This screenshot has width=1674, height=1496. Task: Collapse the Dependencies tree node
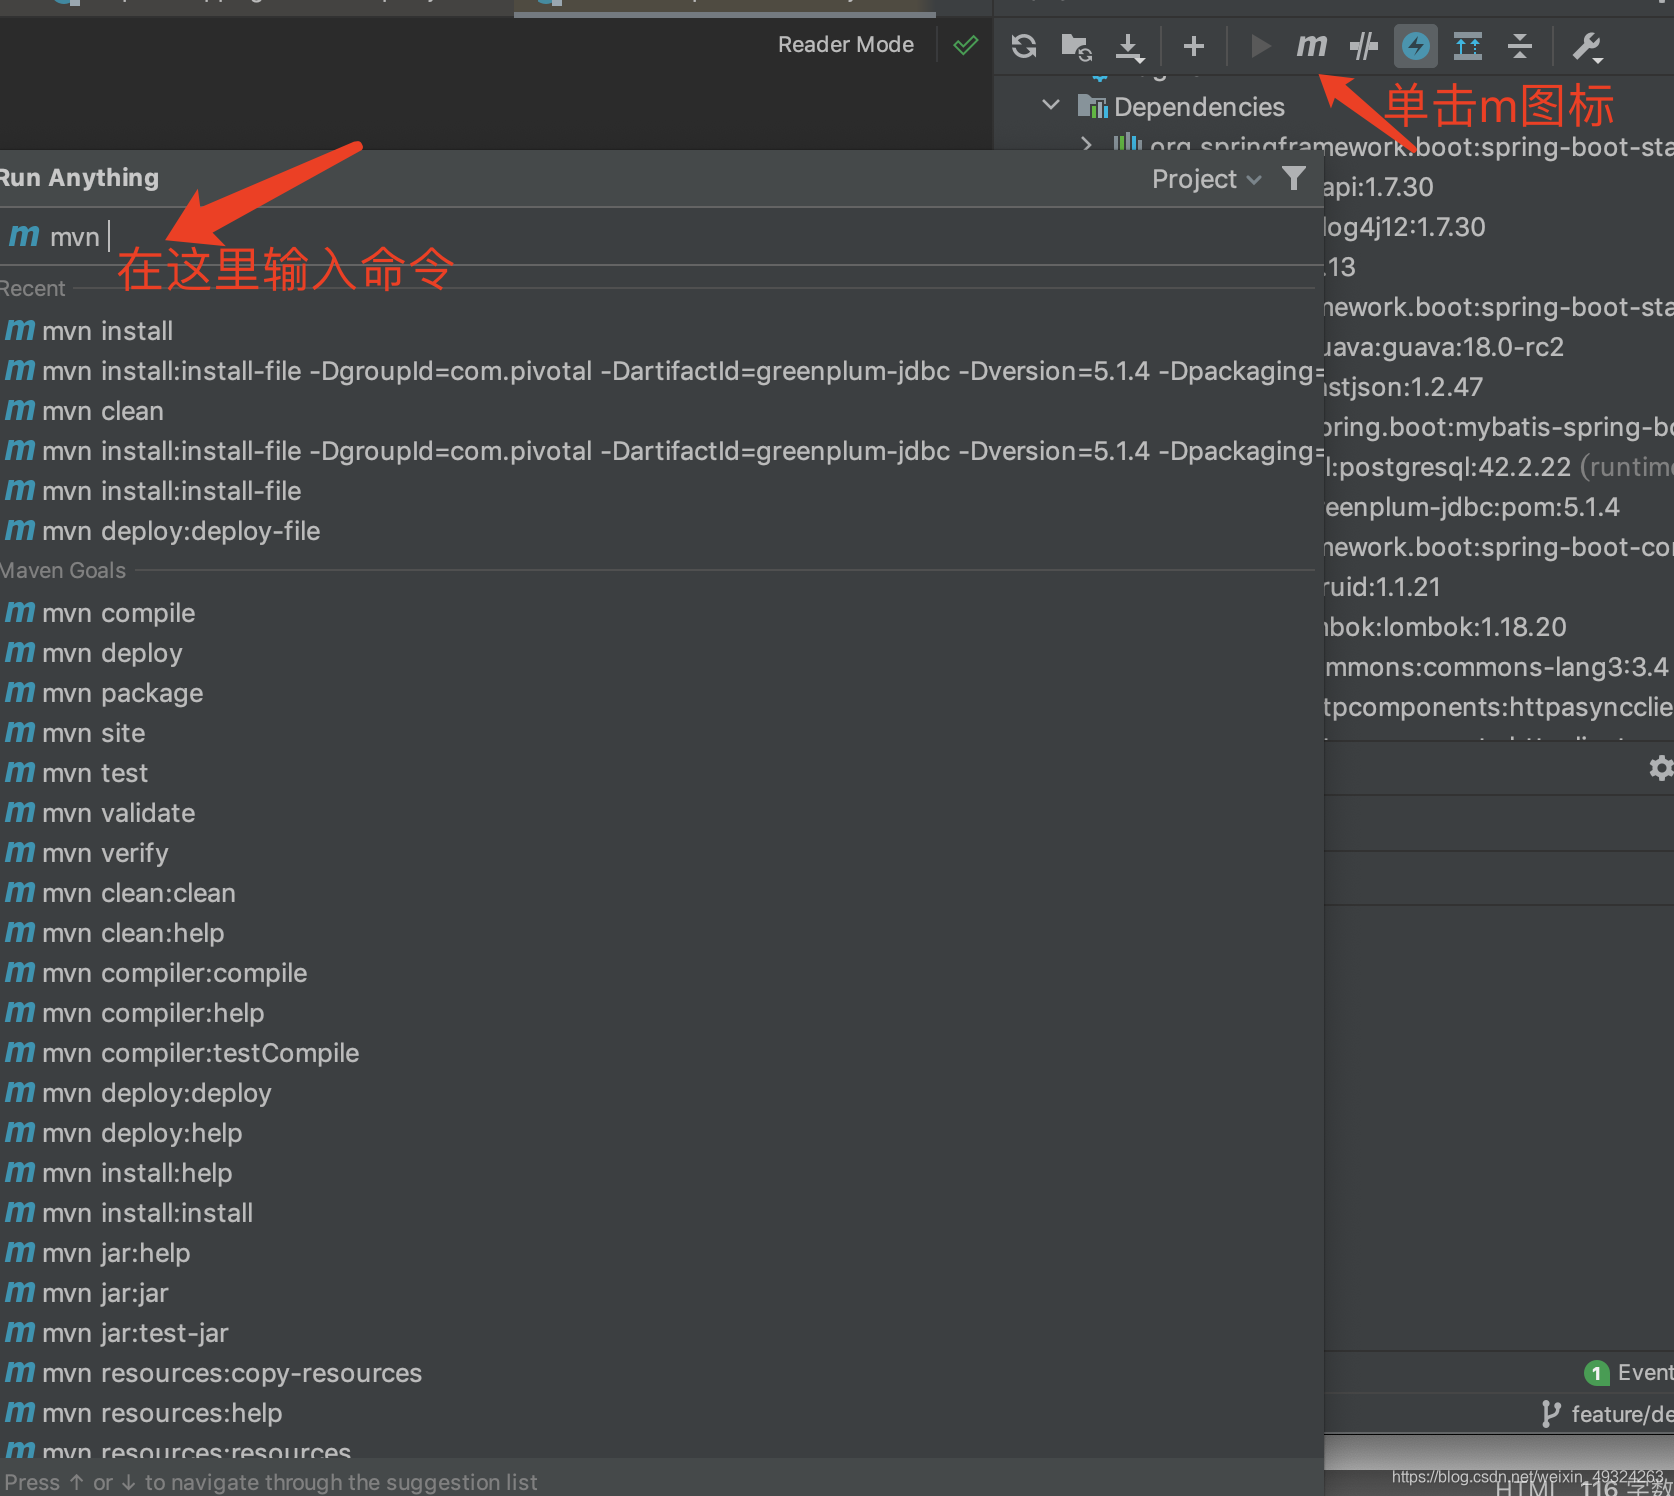tap(1051, 105)
